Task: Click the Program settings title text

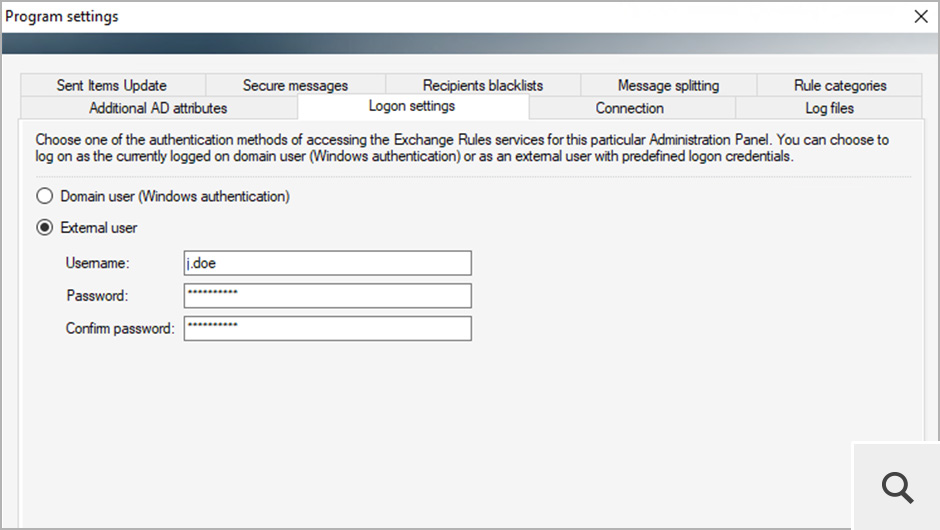Action: pyautogui.click(x=62, y=17)
